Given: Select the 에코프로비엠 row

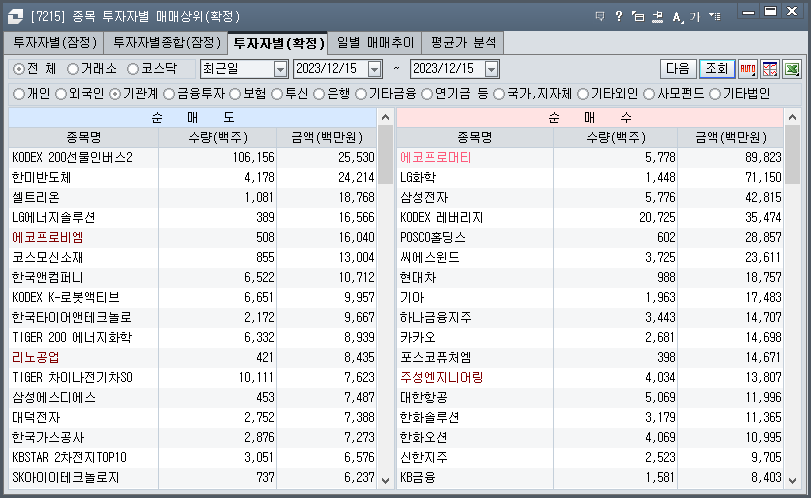Looking at the screenshot, I should [192, 238].
